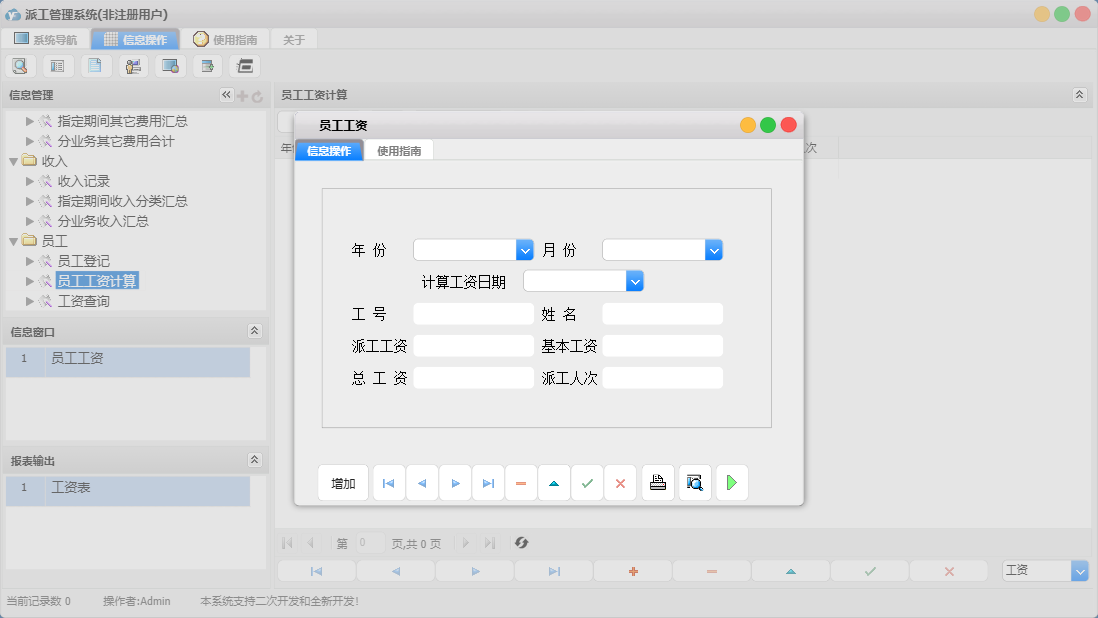1098x618 pixels.
Task: Cancel editing with the red X icon
Action: pos(620,482)
